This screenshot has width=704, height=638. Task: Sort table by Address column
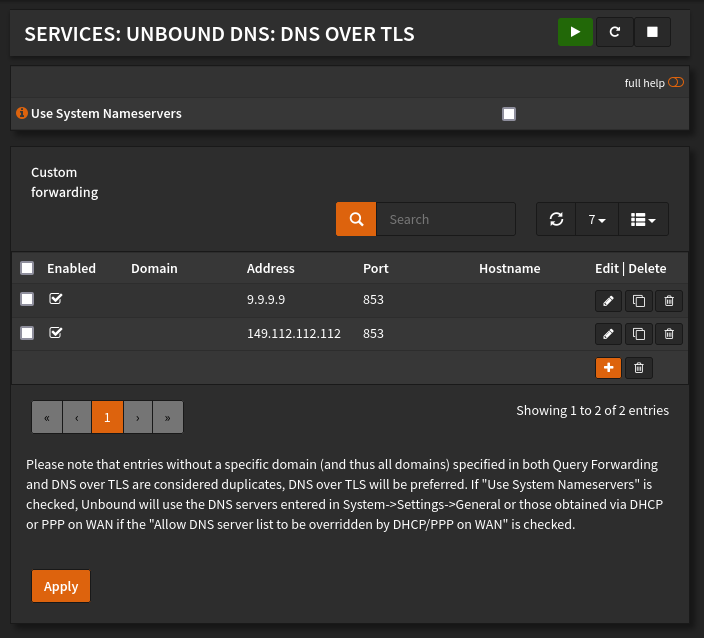270,268
